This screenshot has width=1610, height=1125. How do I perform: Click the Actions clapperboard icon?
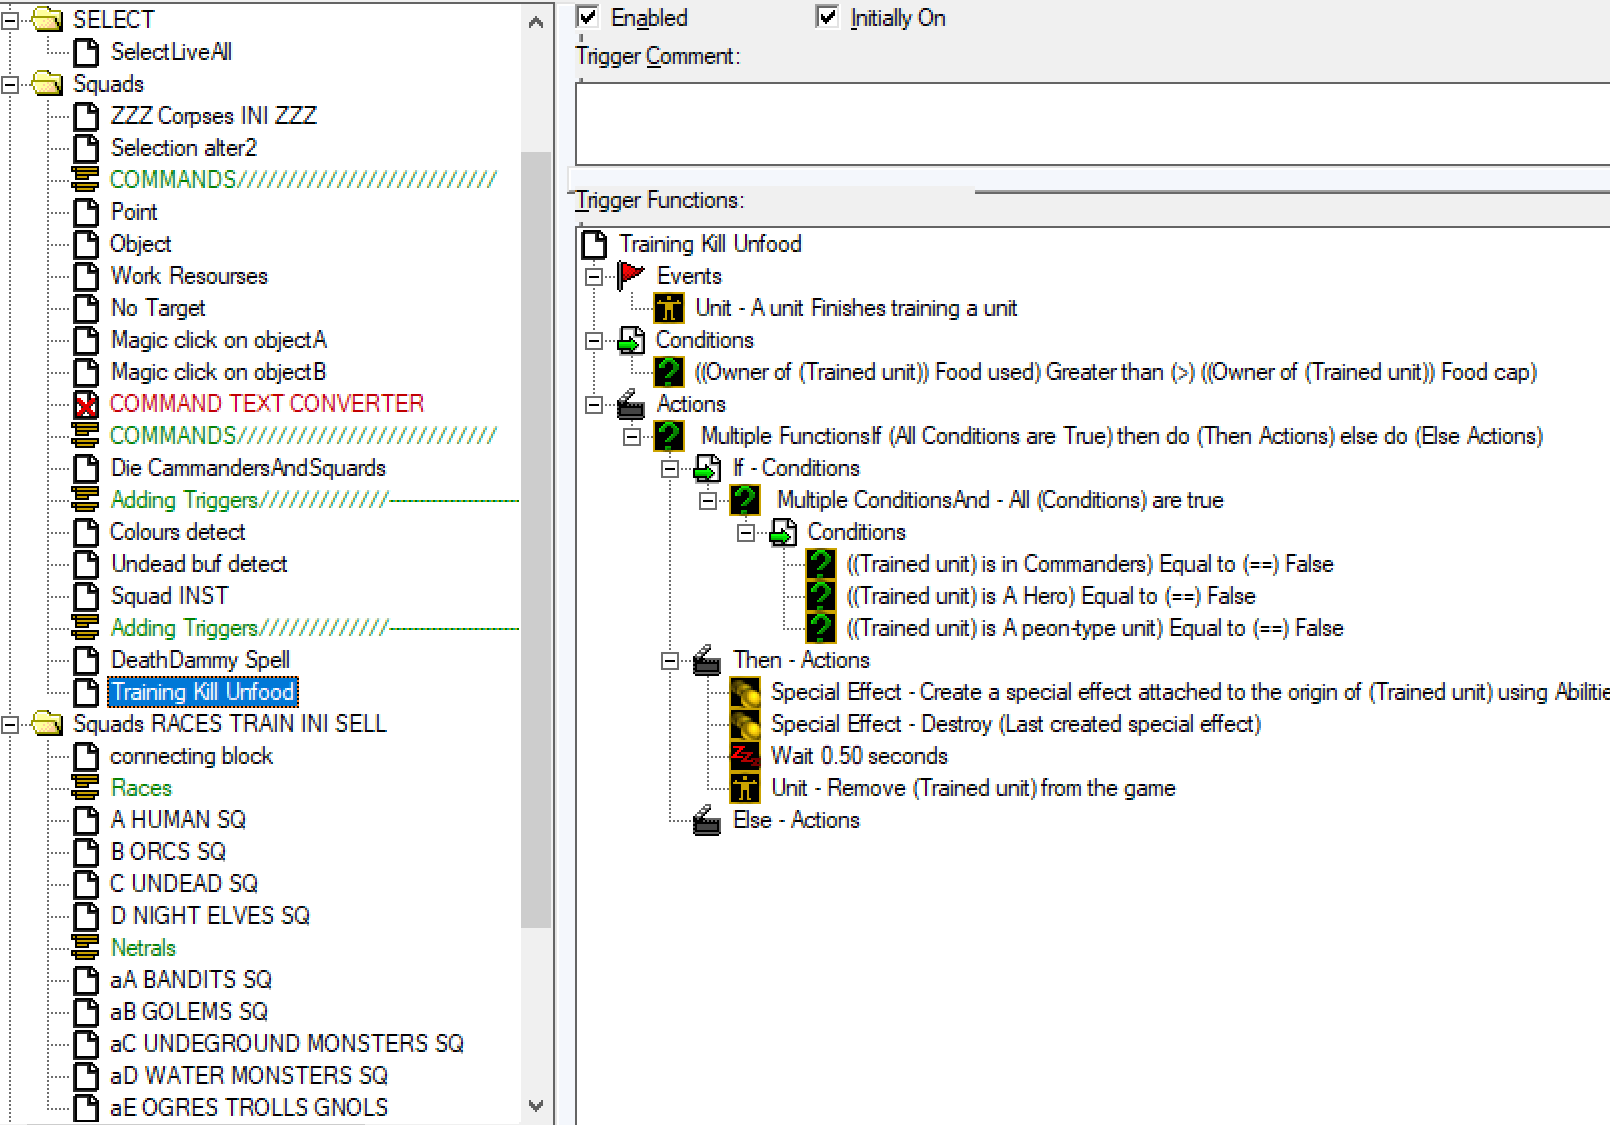[x=631, y=404]
